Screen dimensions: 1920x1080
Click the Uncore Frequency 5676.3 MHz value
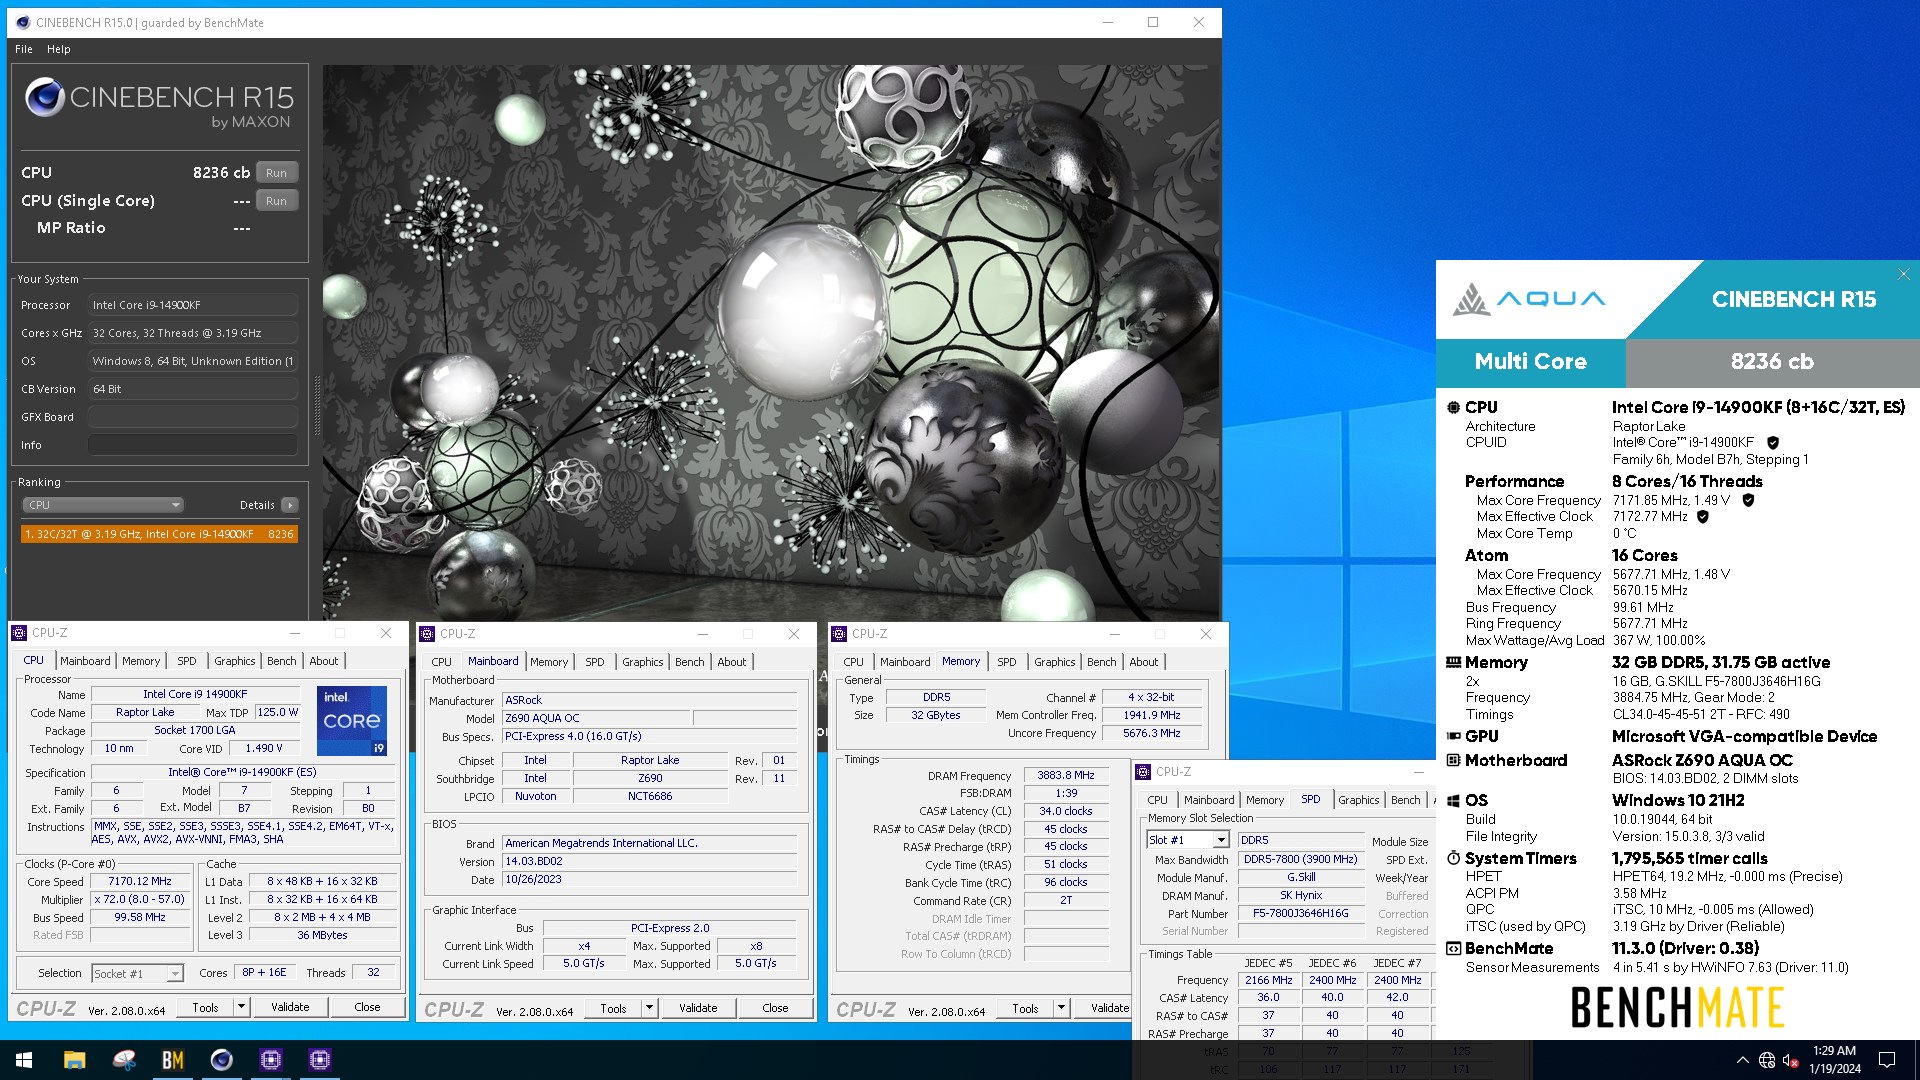[x=1152, y=733]
